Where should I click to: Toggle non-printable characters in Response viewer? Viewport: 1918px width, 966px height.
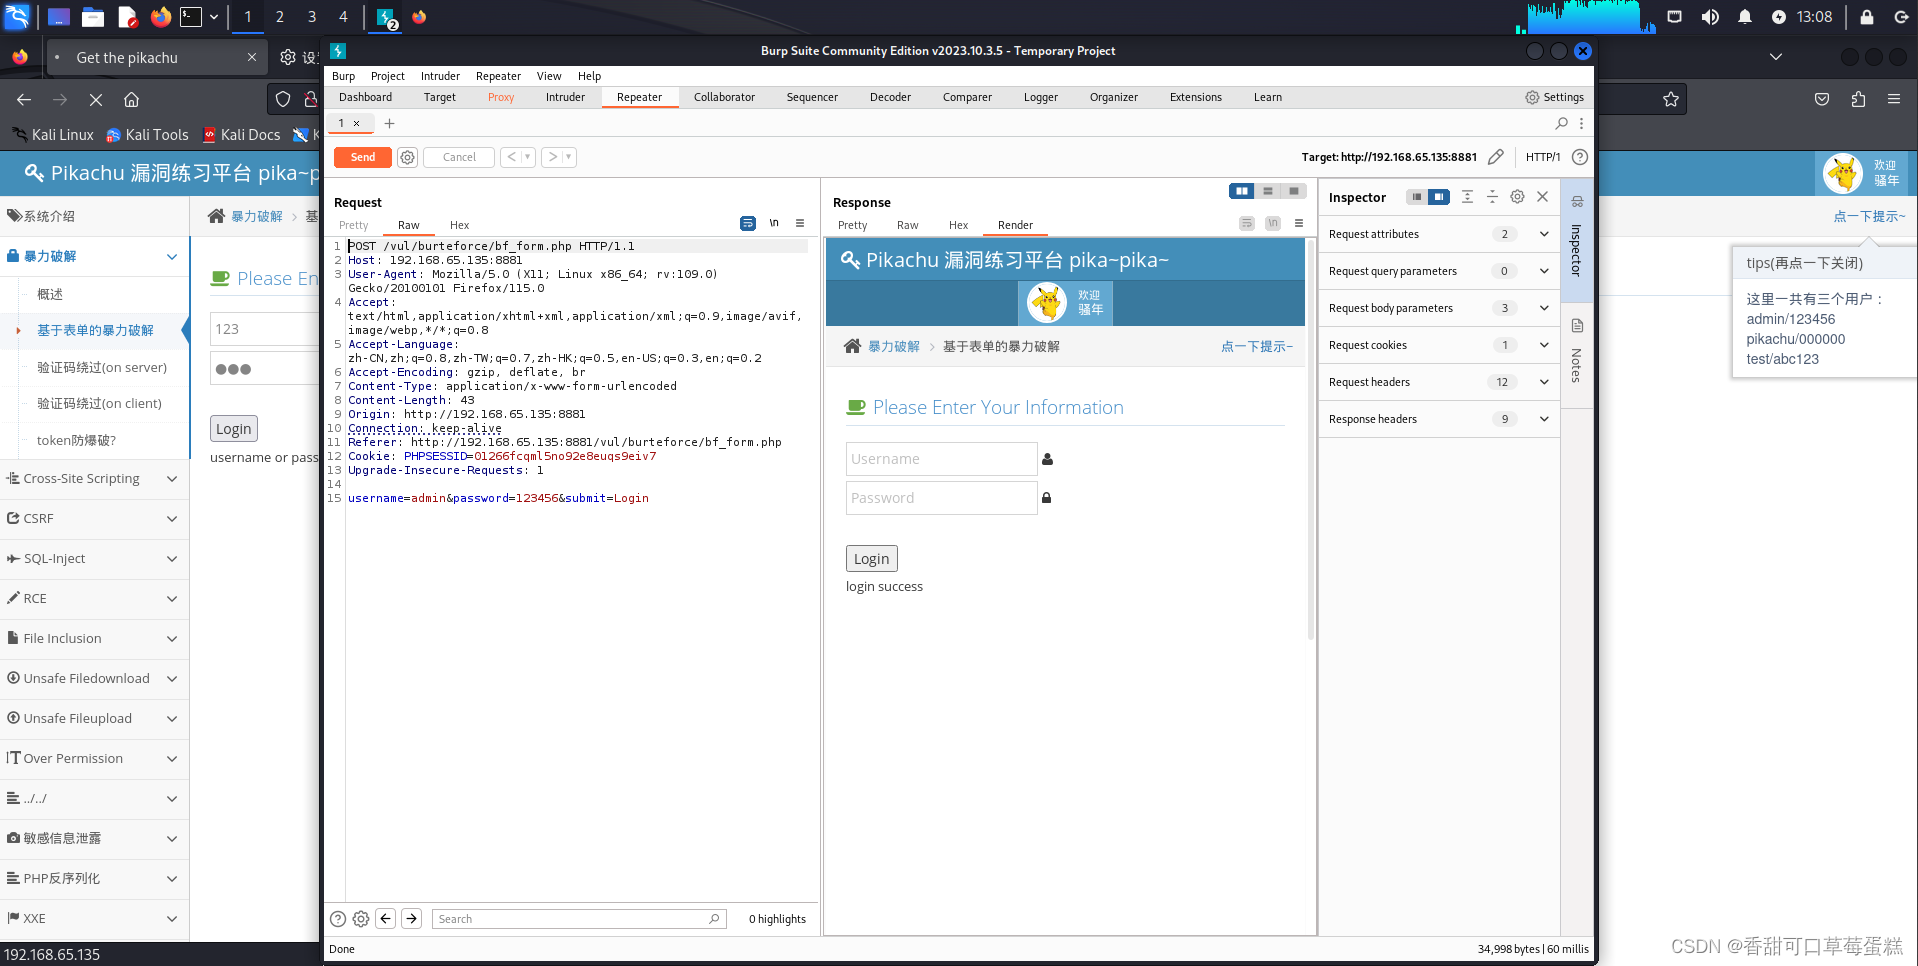pyautogui.click(x=1273, y=223)
